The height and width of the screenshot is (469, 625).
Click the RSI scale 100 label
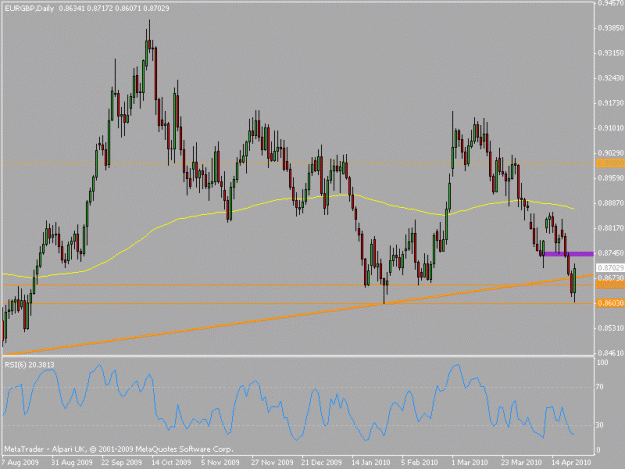click(x=602, y=362)
